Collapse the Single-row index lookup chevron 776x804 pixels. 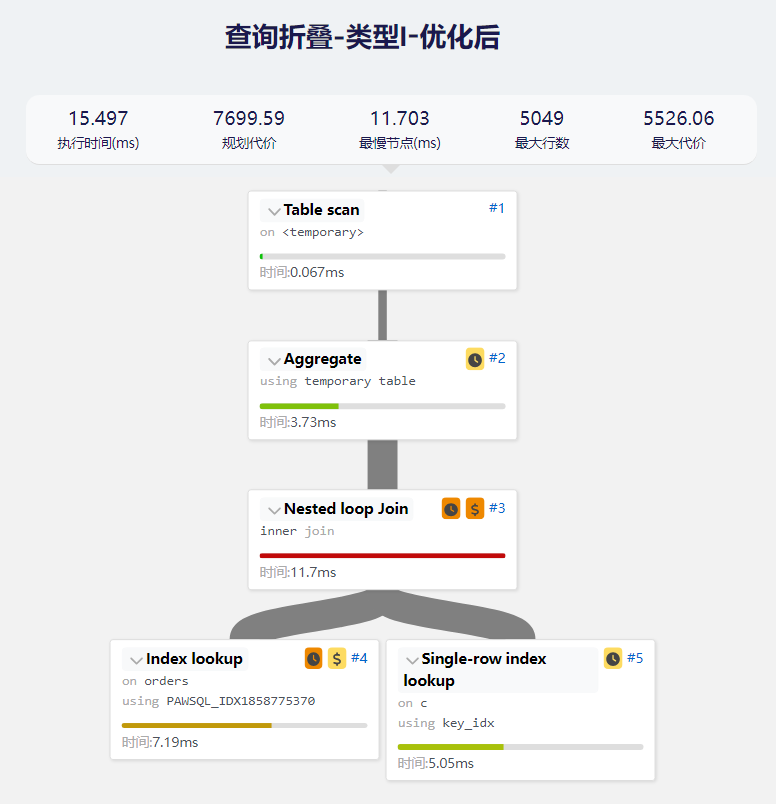[412, 661]
